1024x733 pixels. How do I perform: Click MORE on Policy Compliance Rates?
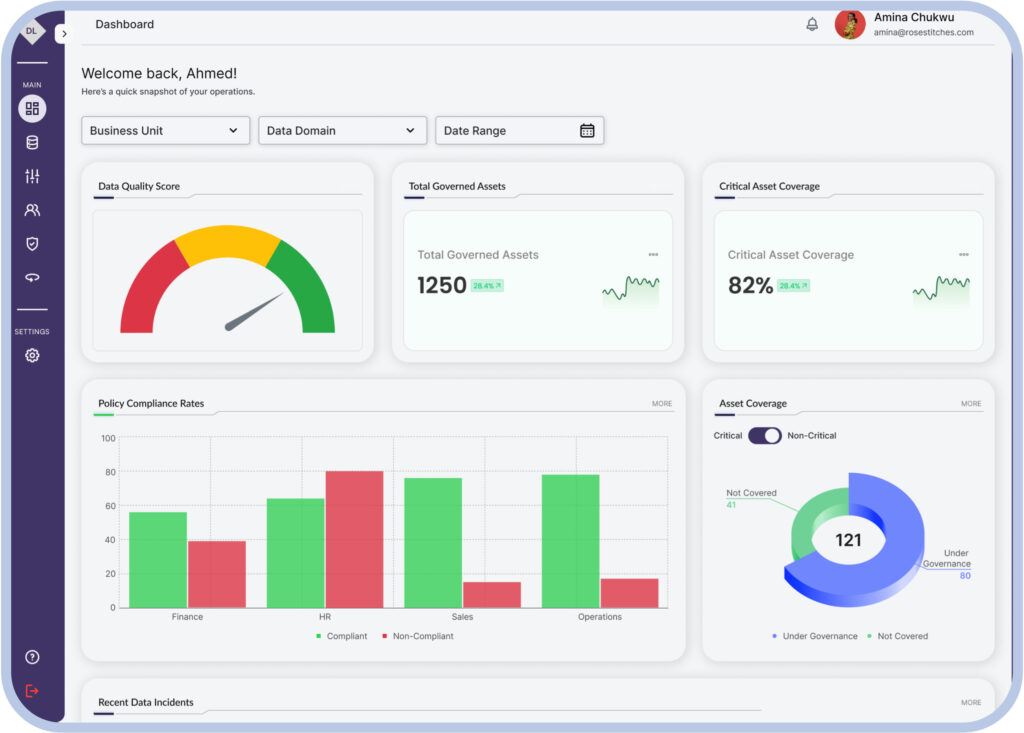tap(662, 403)
